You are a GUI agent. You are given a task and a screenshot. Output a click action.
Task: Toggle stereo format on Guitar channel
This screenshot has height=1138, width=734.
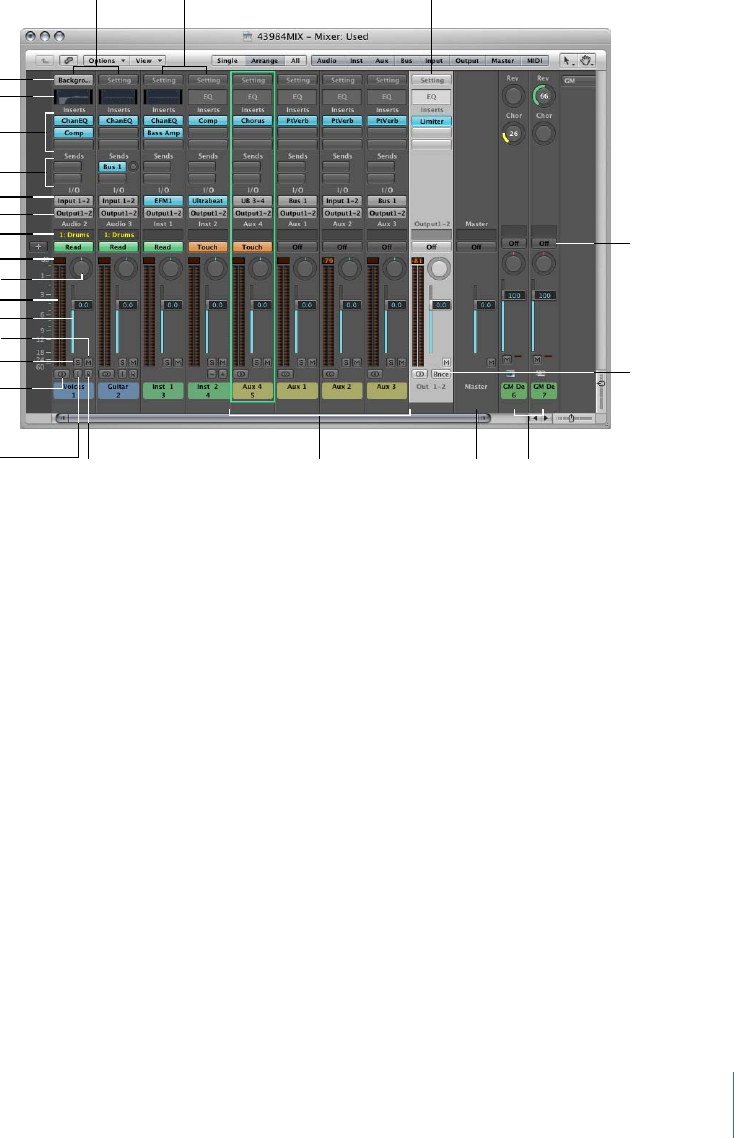[106, 374]
